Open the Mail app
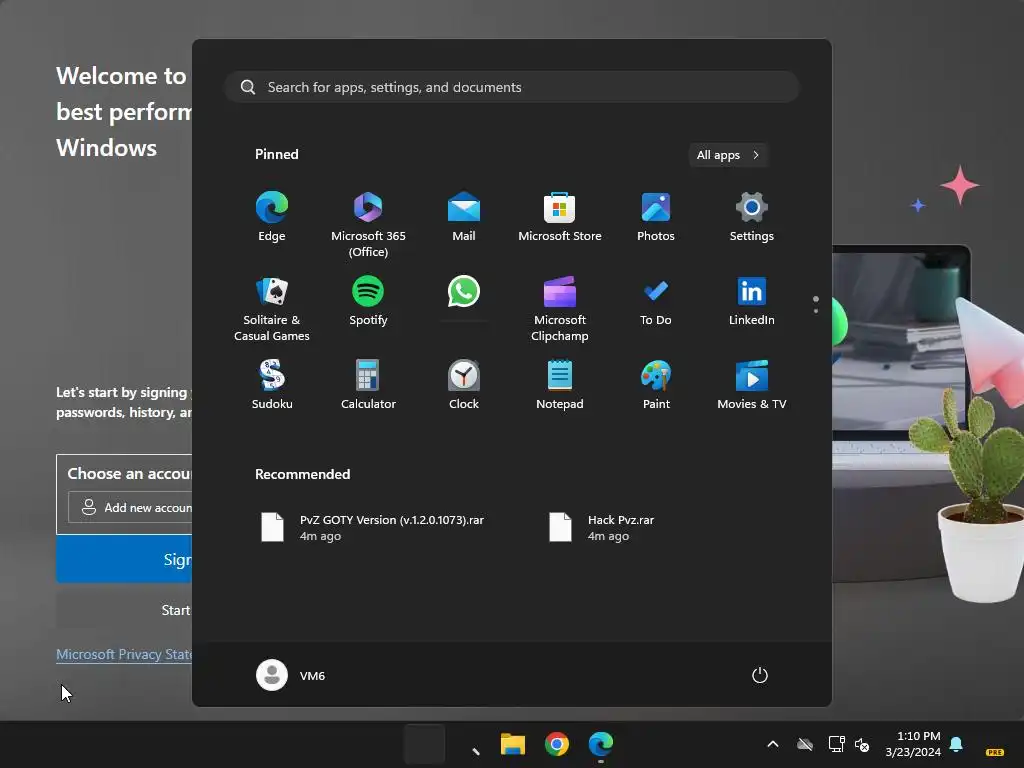 464,217
